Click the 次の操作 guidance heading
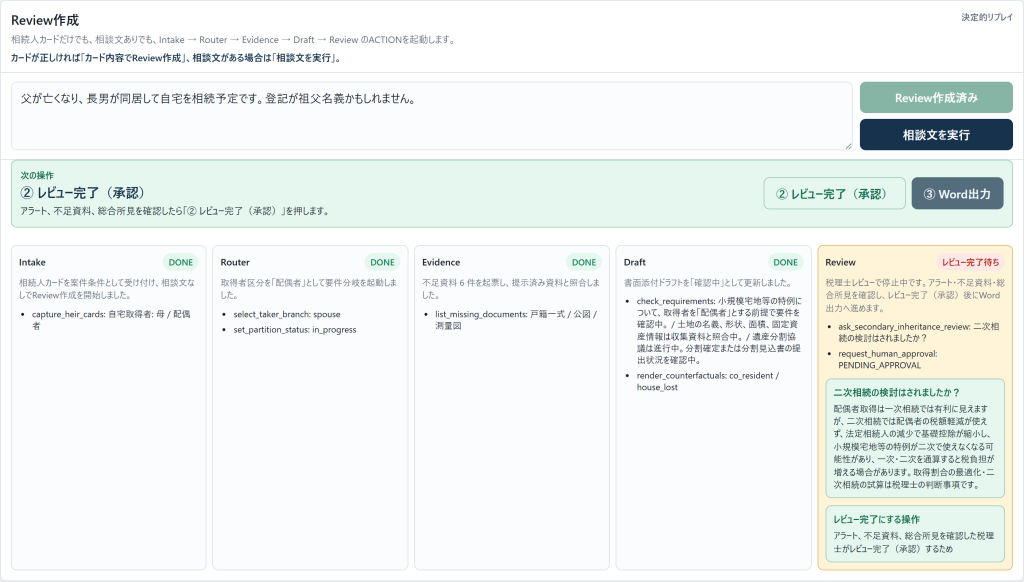This screenshot has width=1024, height=582. pyautogui.click(x=37, y=176)
